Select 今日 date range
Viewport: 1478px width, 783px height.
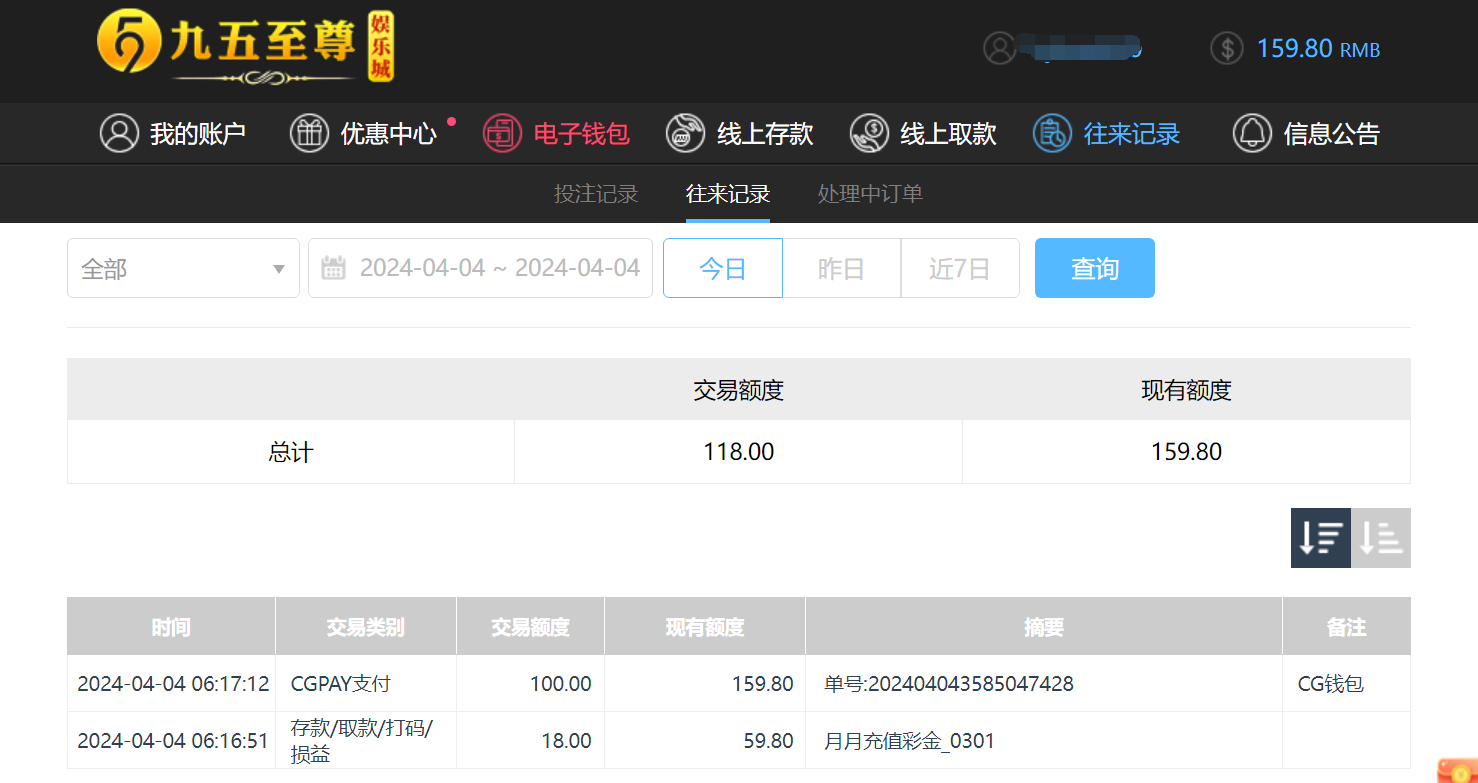point(723,268)
